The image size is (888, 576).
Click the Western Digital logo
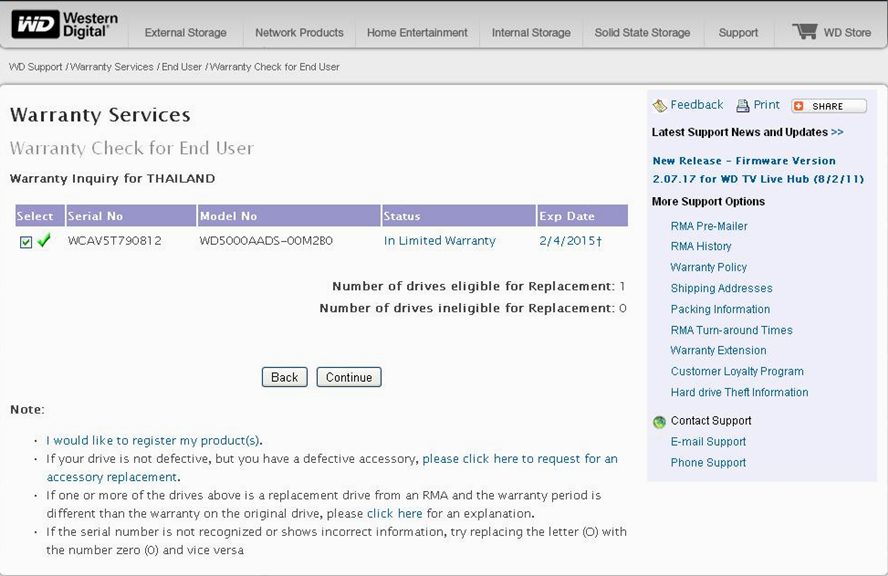[64, 25]
